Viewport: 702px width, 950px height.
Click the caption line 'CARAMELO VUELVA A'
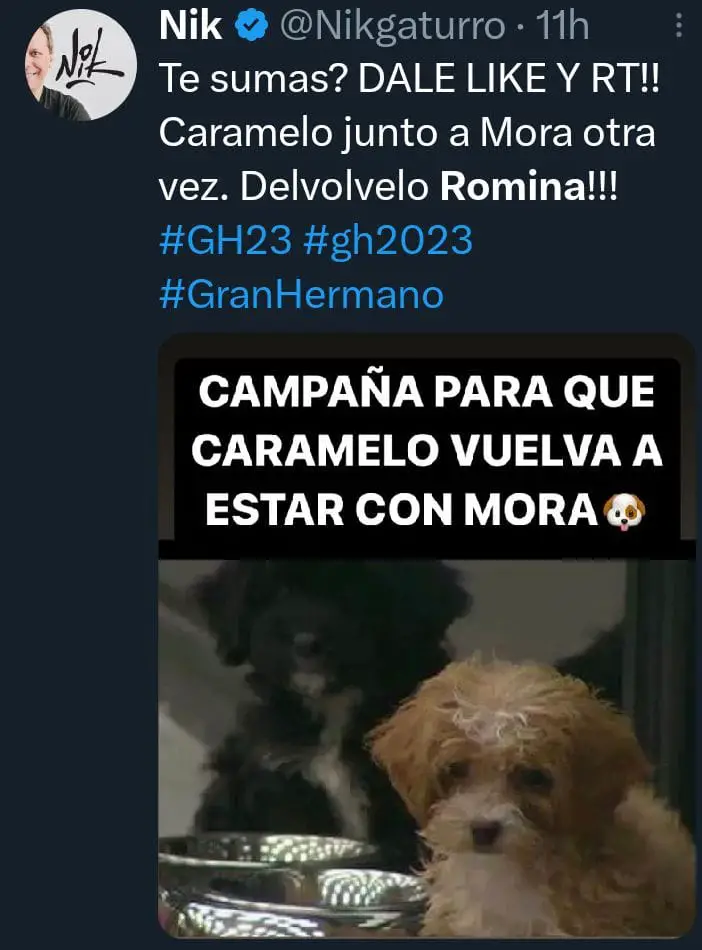point(427,451)
